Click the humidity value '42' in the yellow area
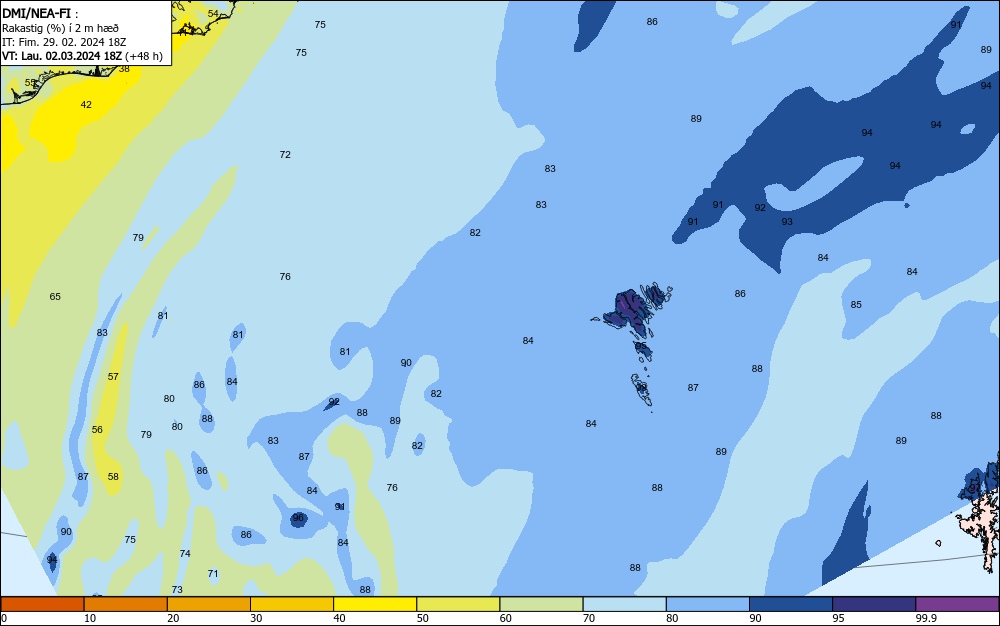Image resolution: width=1000 pixels, height=626 pixels. (x=86, y=105)
